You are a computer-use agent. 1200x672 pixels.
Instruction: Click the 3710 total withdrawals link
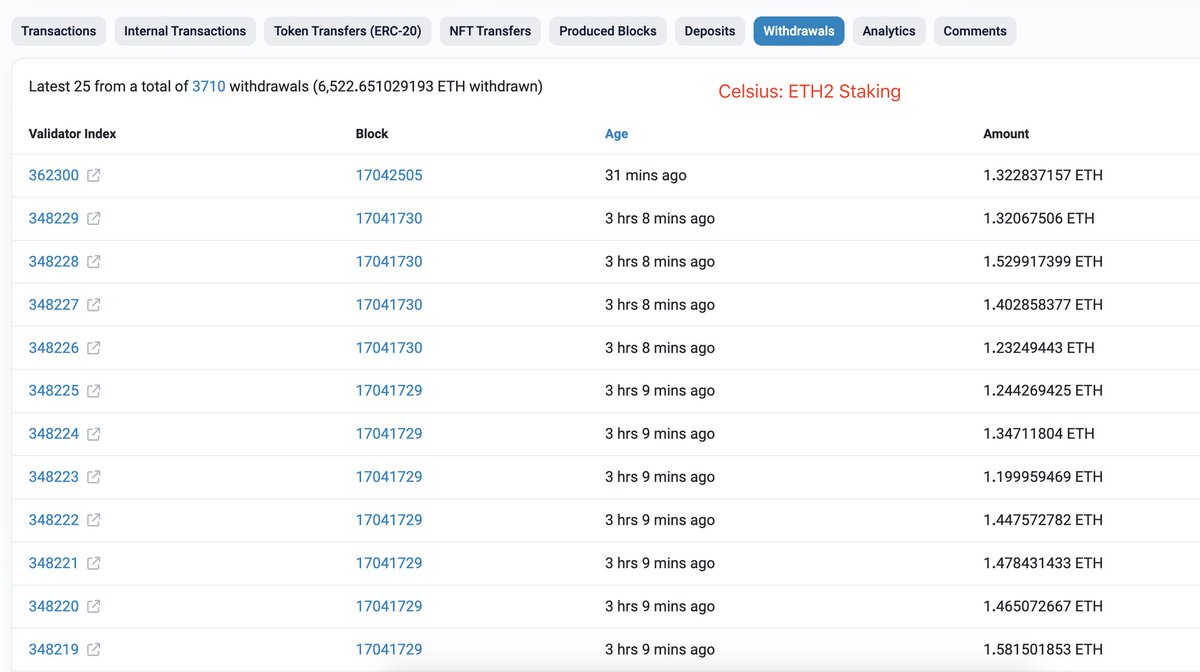pyautogui.click(x=209, y=86)
